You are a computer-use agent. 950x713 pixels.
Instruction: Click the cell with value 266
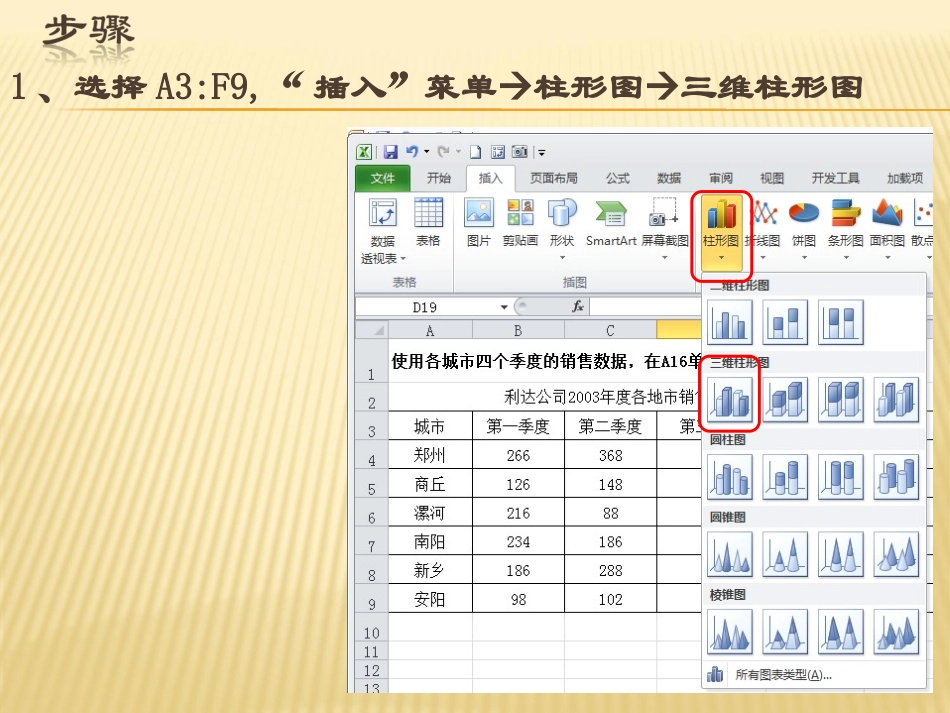[518, 456]
